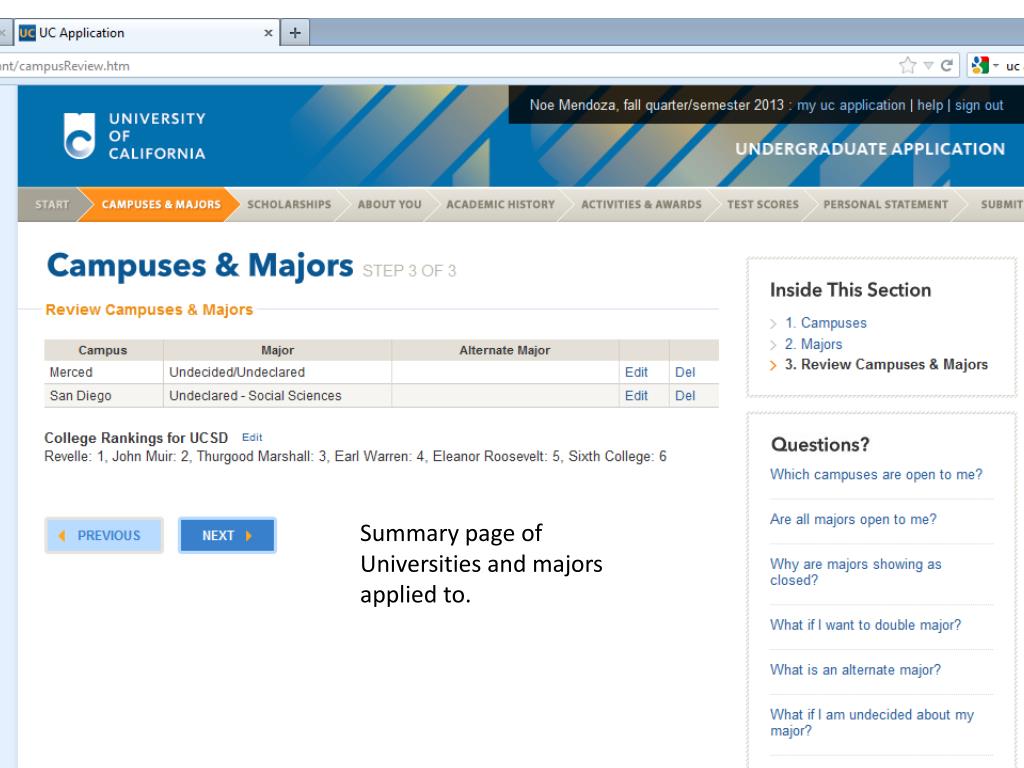Viewport: 1024px width, 768px height.
Task: Click 'Noe Mendoza, fall quarter/semester 2013' text
Action: 656,105
